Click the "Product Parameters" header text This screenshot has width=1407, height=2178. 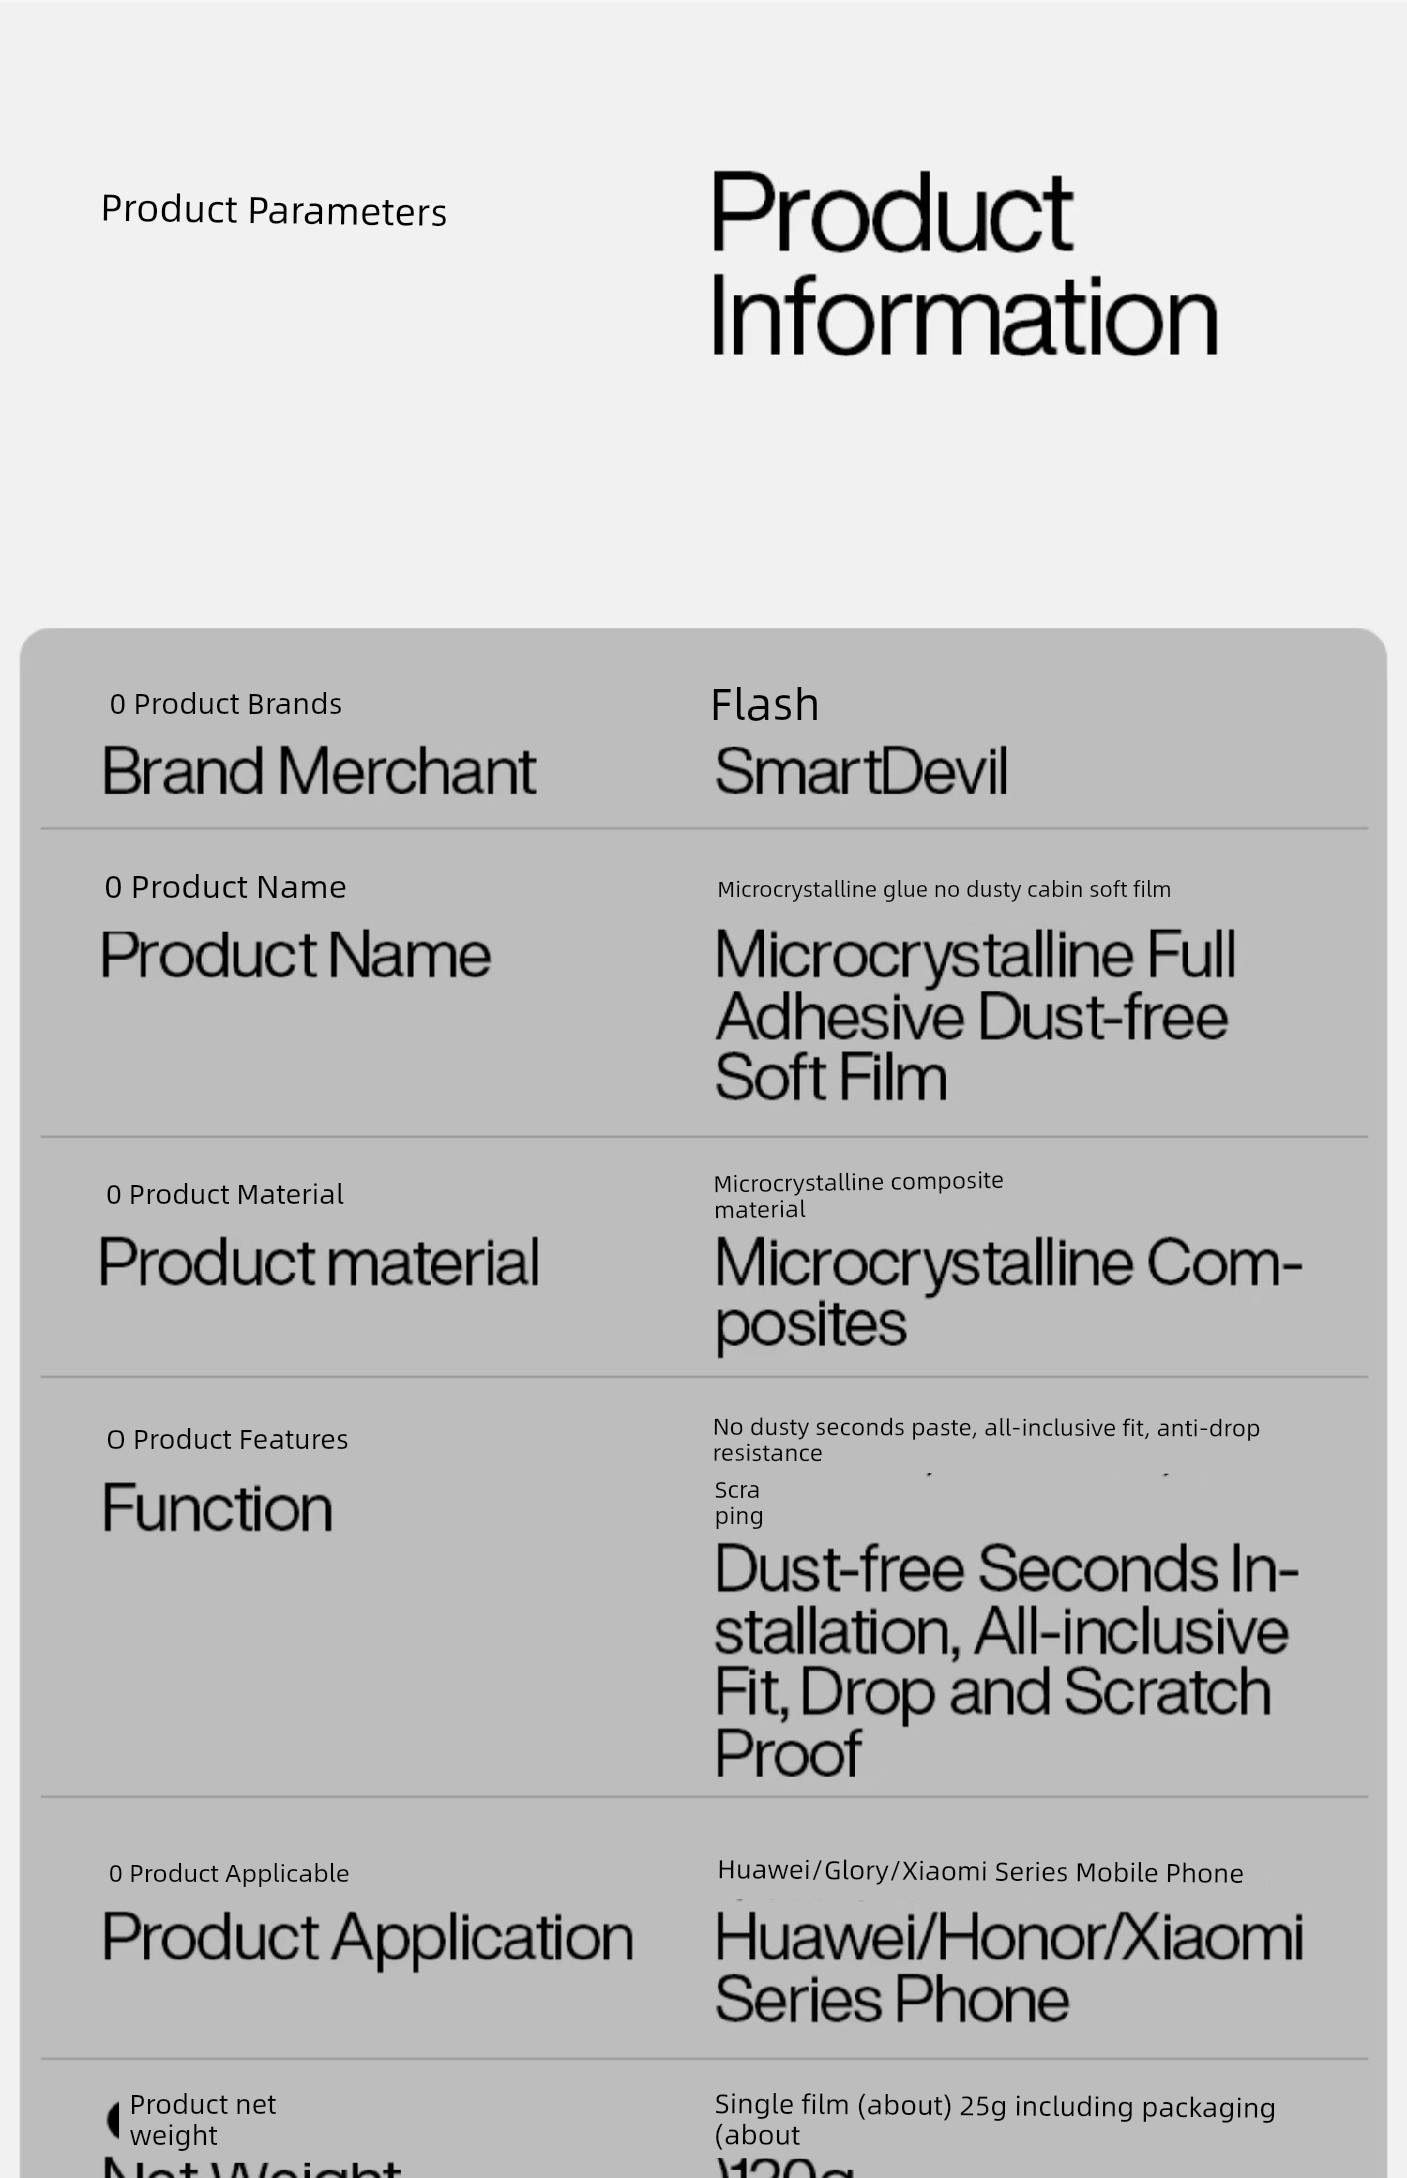[x=273, y=210]
